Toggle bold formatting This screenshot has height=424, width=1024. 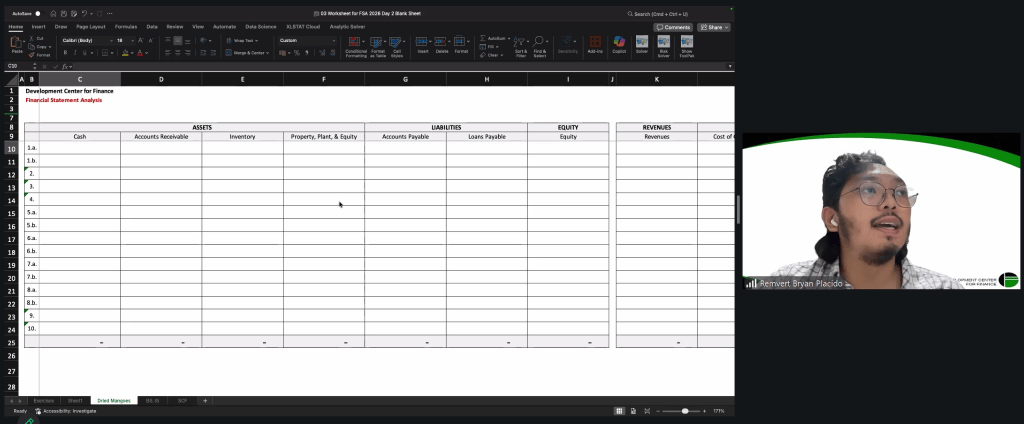(64, 53)
